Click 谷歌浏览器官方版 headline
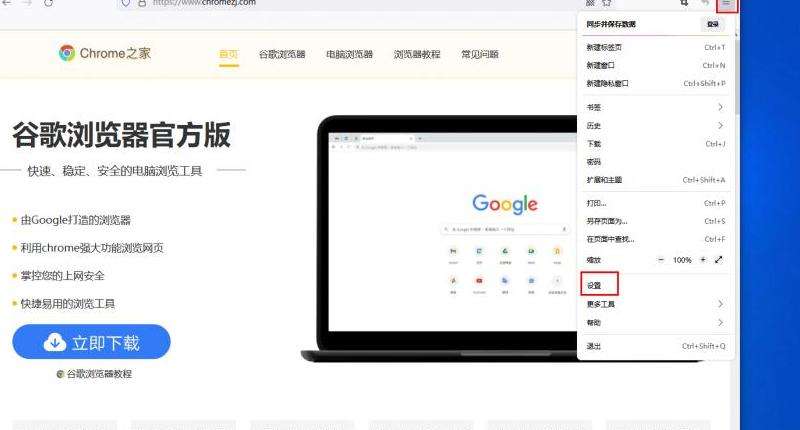The width and height of the screenshot is (800, 430). coord(121,135)
